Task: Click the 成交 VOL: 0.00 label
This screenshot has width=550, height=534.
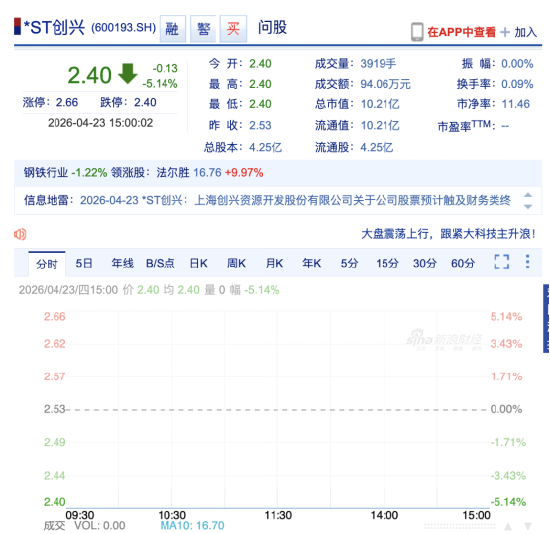Action: pyautogui.click(x=85, y=525)
